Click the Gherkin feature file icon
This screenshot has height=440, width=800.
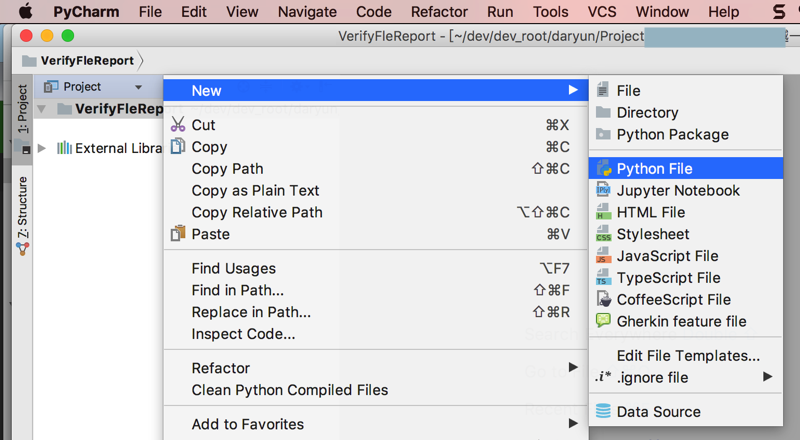(x=603, y=321)
